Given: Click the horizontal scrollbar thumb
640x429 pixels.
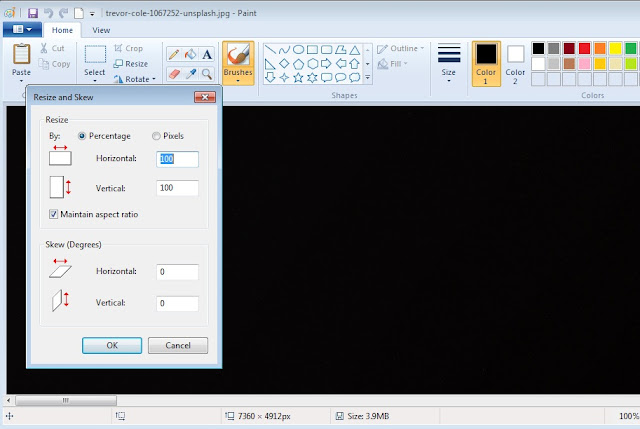Looking at the screenshot, I should 66,400.
